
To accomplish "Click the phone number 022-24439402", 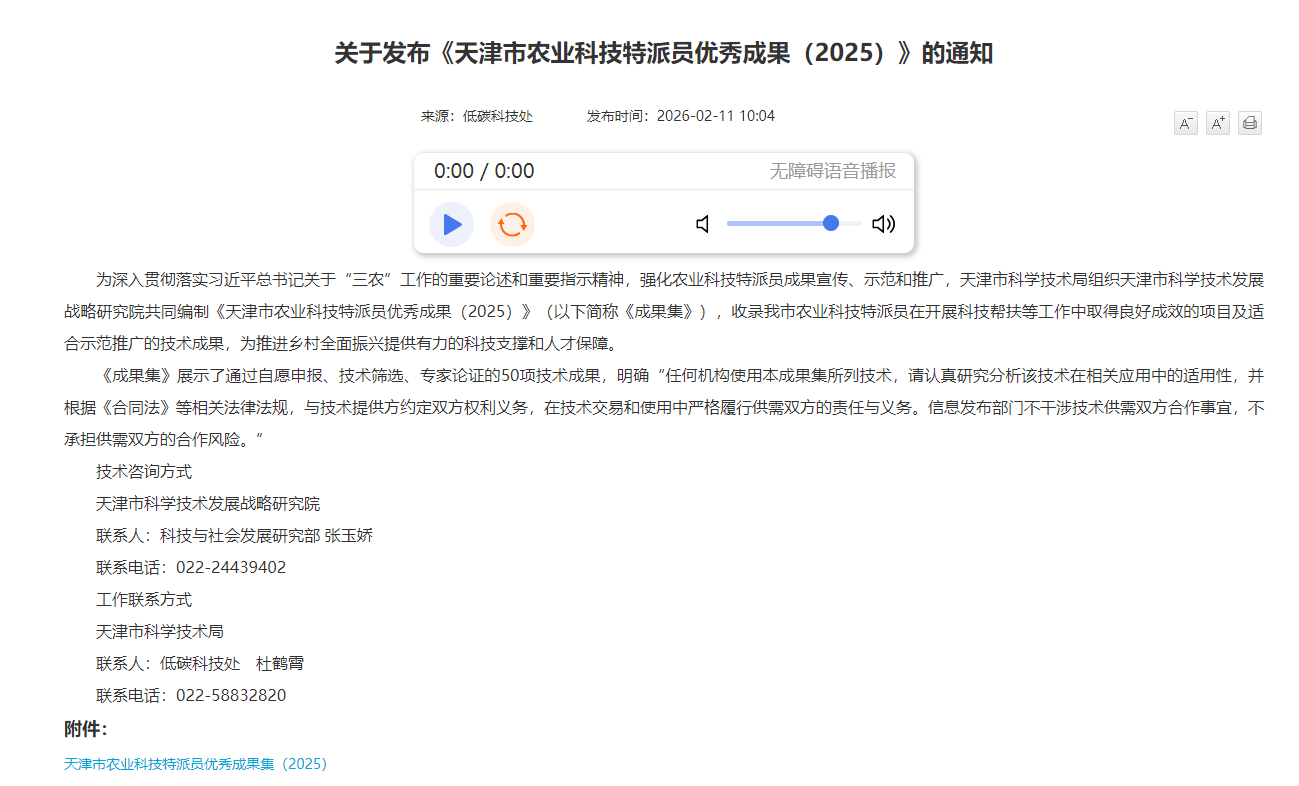I will [231, 568].
